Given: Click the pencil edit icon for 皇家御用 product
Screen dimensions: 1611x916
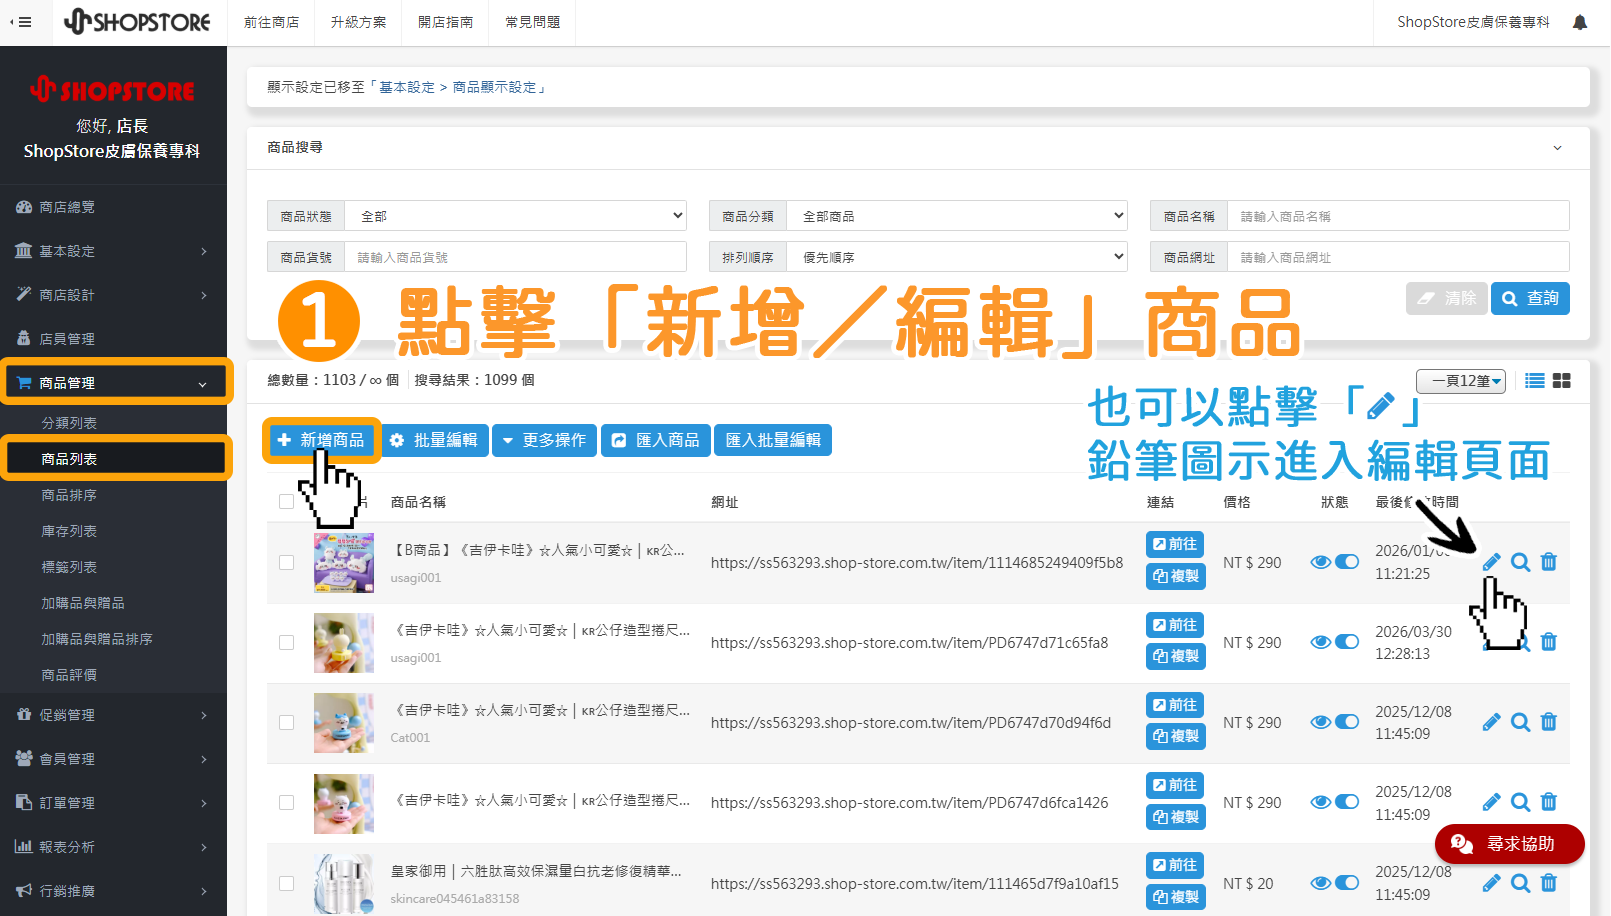Looking at the screenshot, I should [1491, 883].
